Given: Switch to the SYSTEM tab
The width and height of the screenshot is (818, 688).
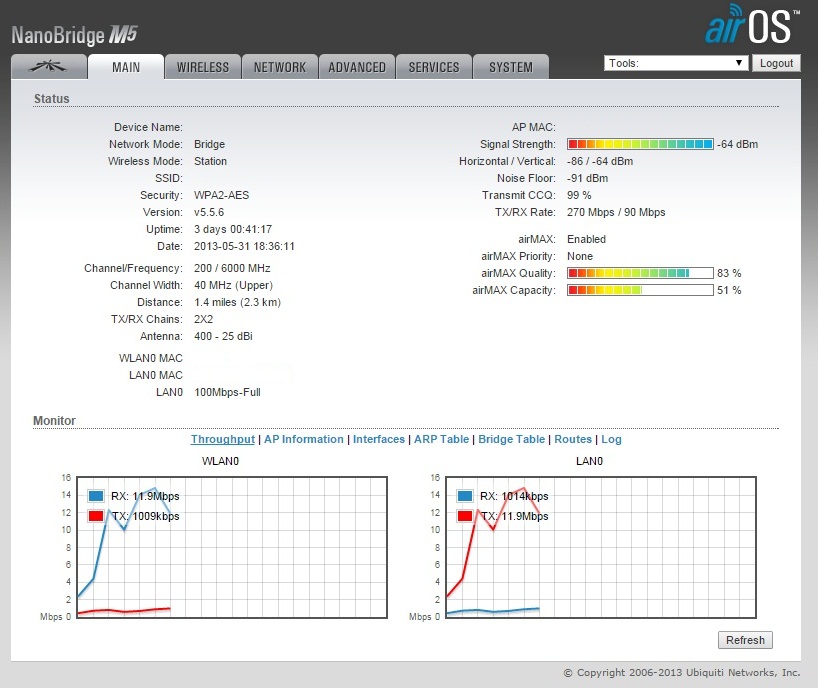Looking at the screenshot, I should click(511, 67).
